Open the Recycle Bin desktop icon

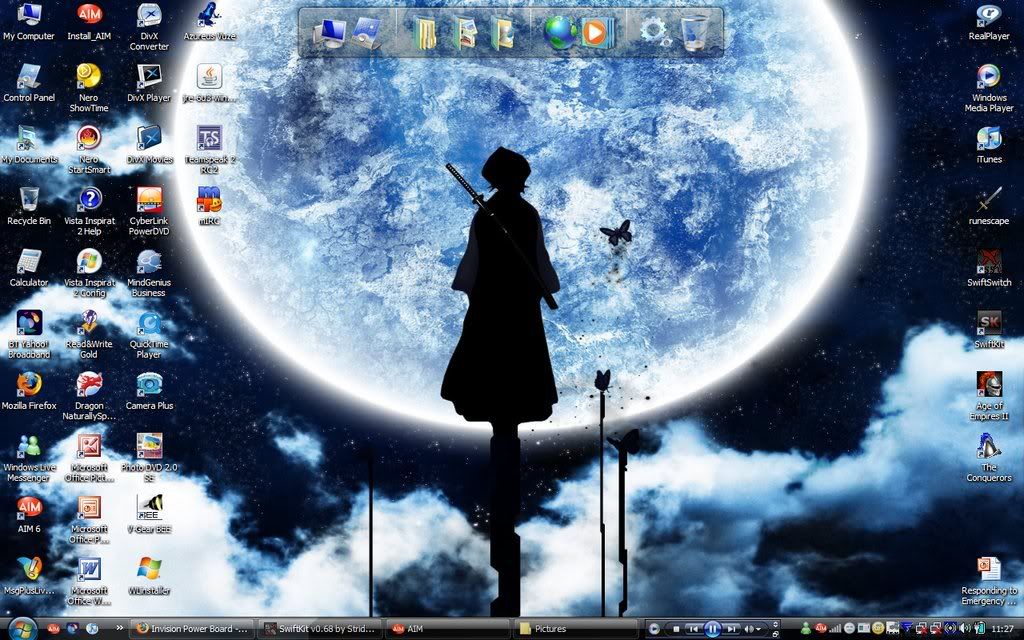(x=29, y=207)
